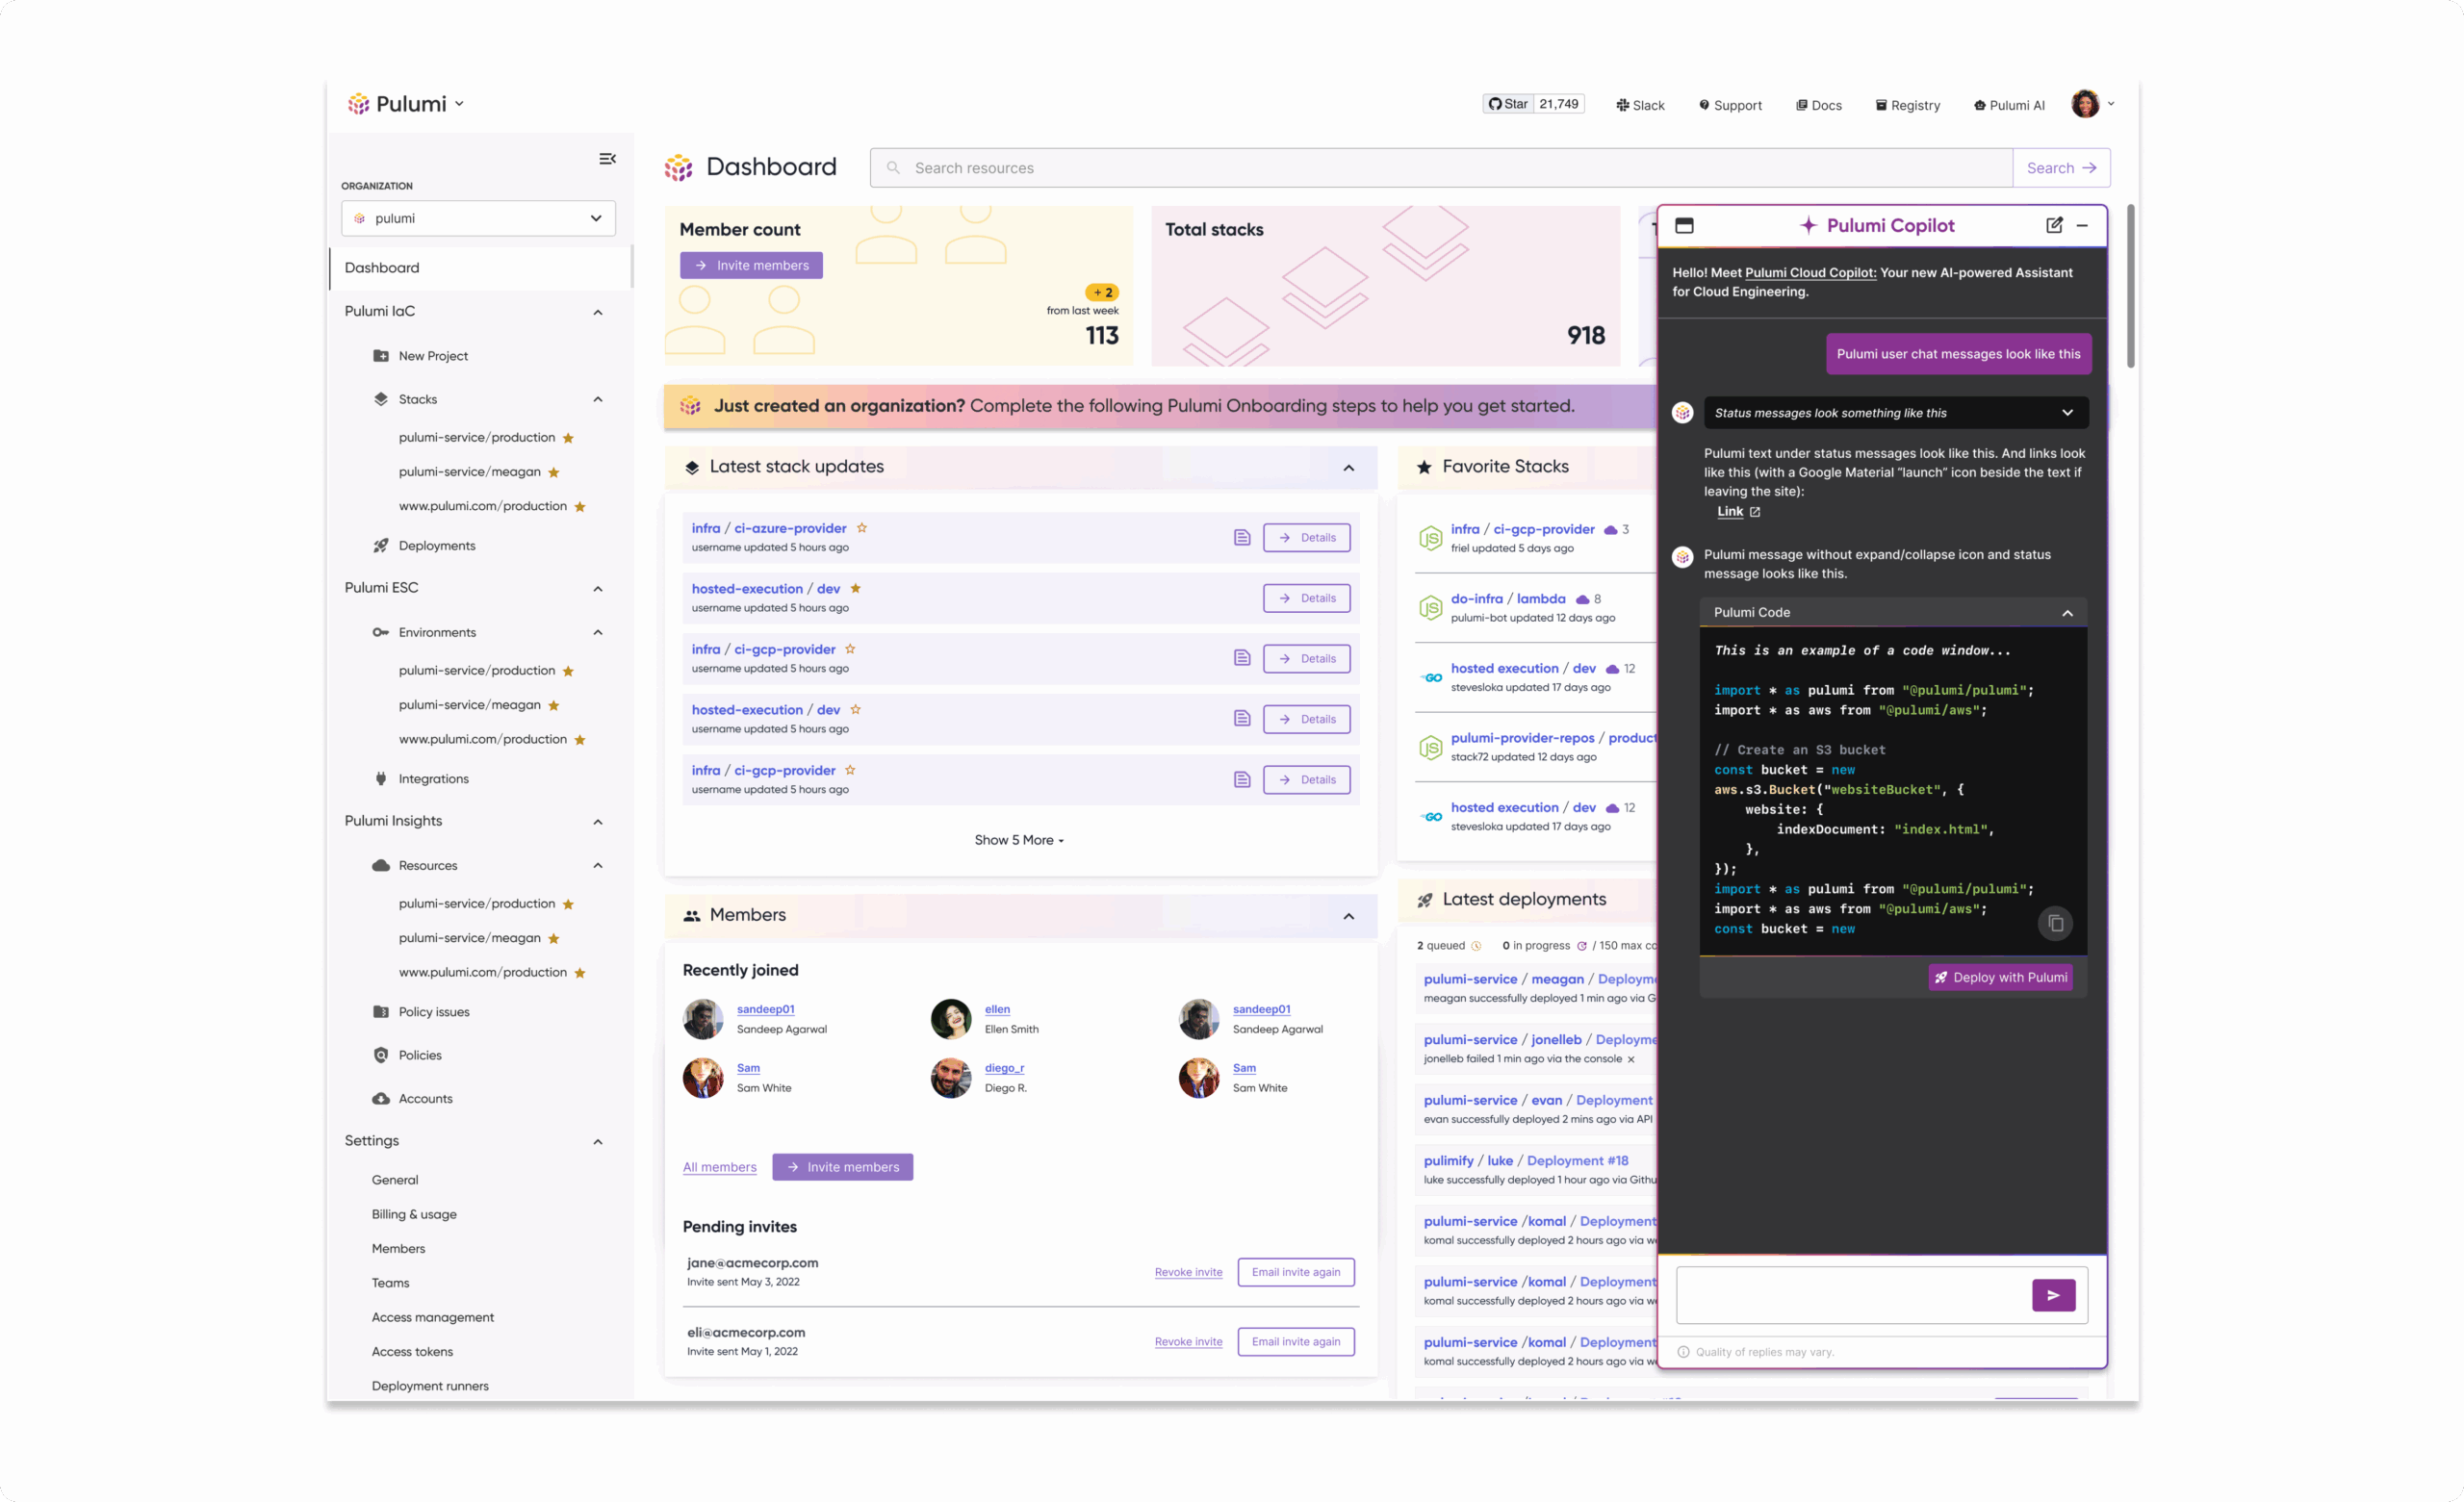Click the Copilot new chat edit icon
The width and height of the screenshot is (2464, 1502).
tap(2053, 225)
